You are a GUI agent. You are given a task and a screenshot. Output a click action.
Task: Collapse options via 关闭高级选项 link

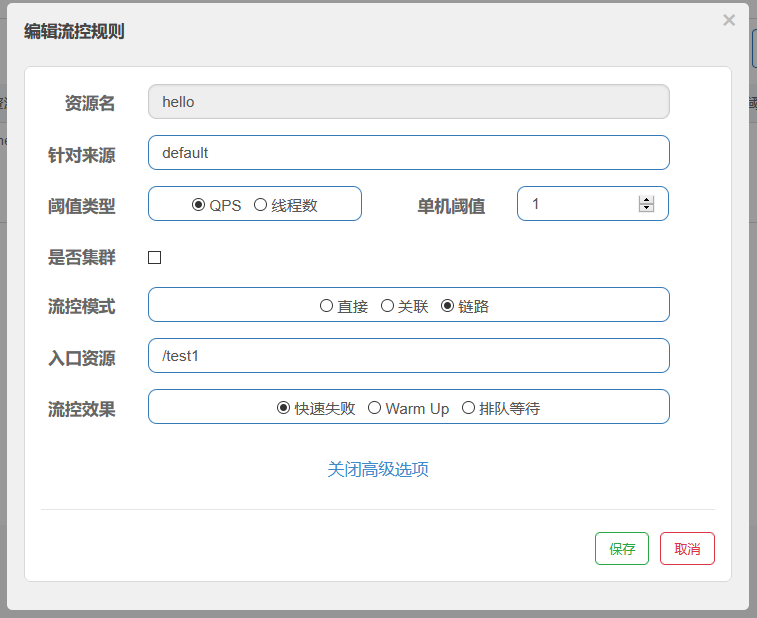378,470
